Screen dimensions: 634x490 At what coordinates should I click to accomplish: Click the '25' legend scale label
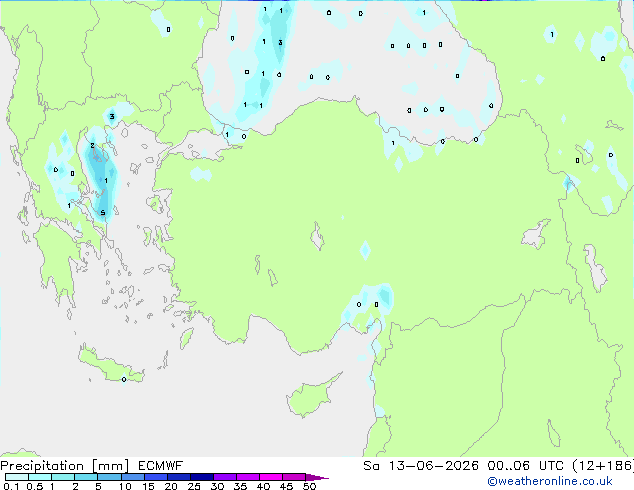click(194, 486)
